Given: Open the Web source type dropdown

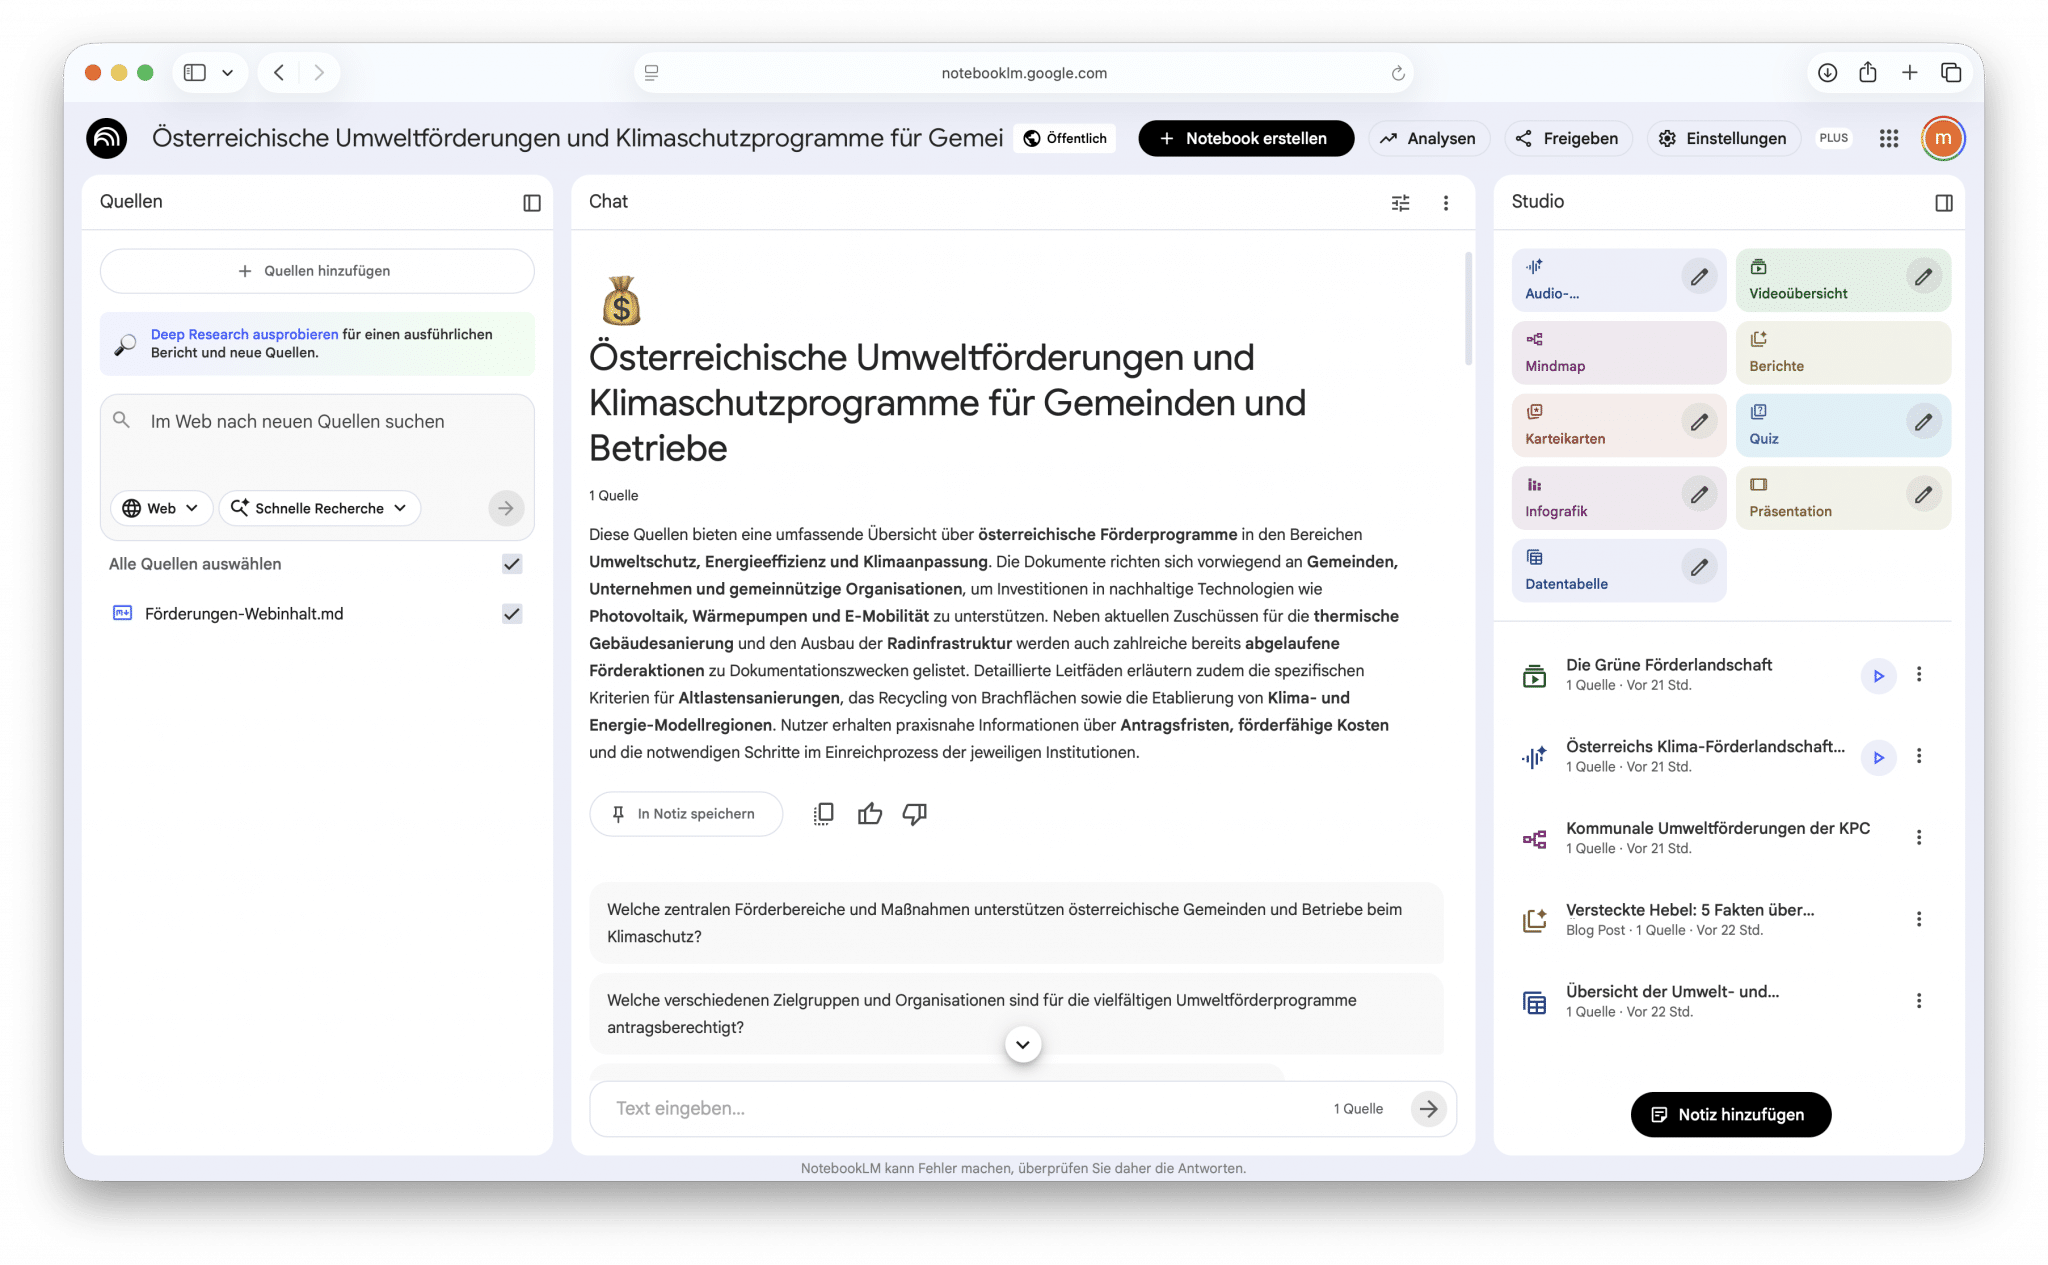Looking at the screenshot, I should [161, 508].
